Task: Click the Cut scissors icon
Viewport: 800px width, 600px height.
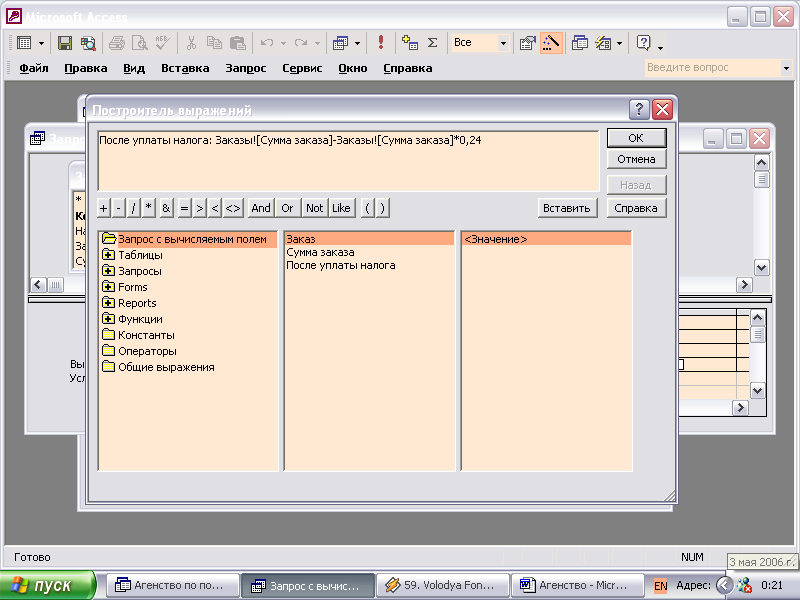Action: click(191, 43)
